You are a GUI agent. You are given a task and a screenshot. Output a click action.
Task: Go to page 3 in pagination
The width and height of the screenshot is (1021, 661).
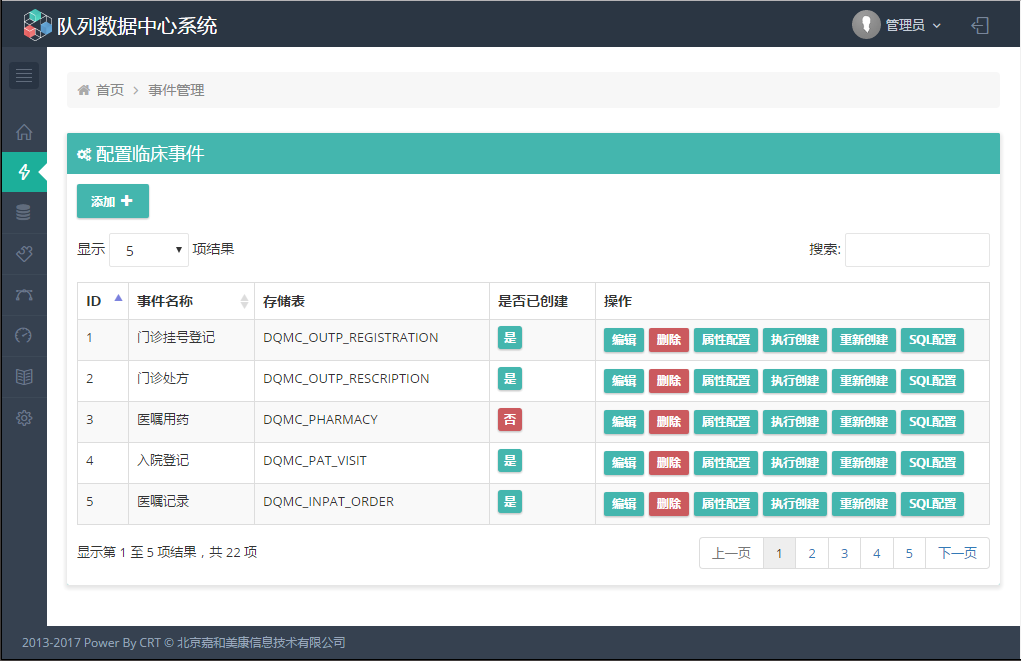point(844,553)
